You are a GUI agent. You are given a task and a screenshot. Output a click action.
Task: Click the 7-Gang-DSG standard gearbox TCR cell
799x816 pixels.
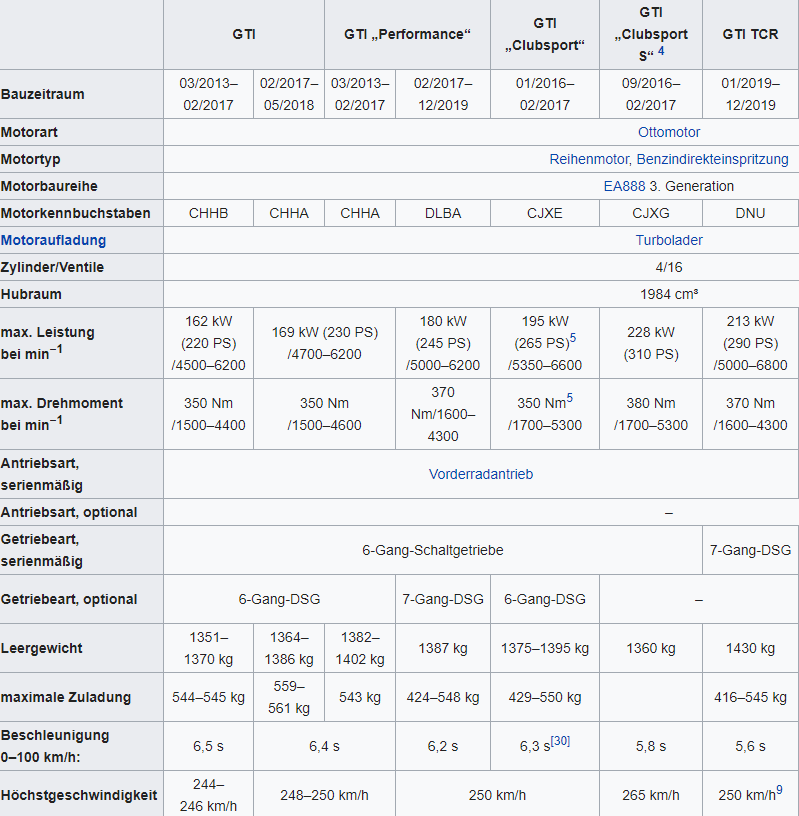[750, 550]
